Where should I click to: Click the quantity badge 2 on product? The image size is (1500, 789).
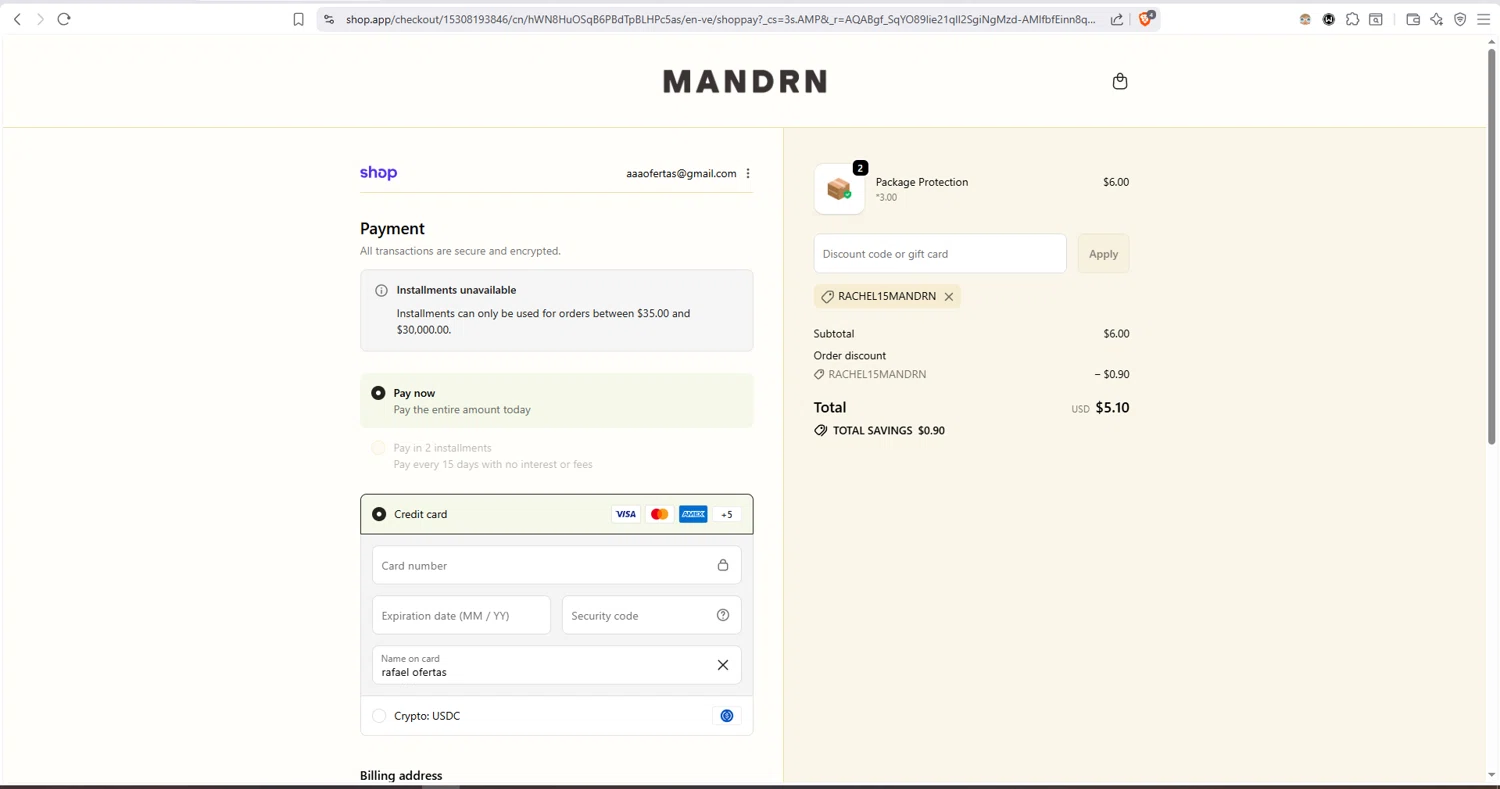click(860, 168)
